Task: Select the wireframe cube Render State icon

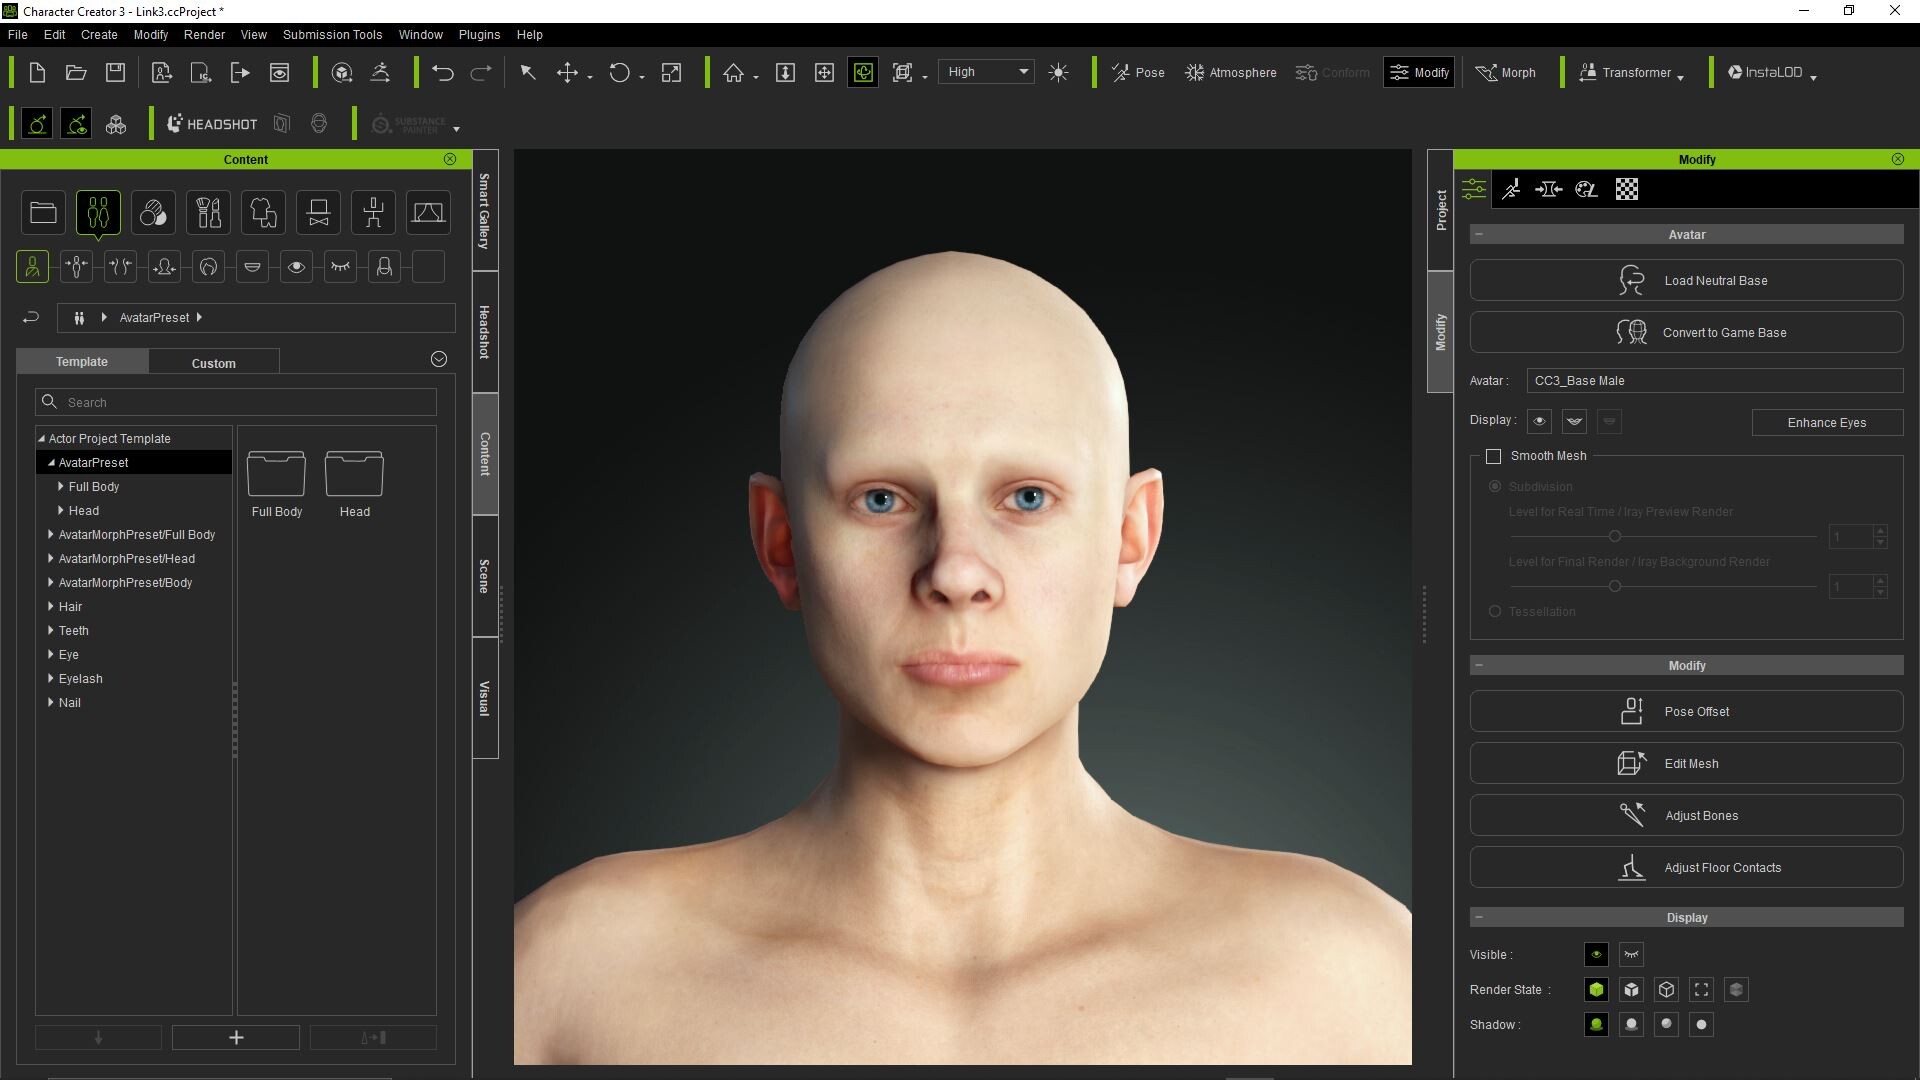Action: coord(1666,989)
